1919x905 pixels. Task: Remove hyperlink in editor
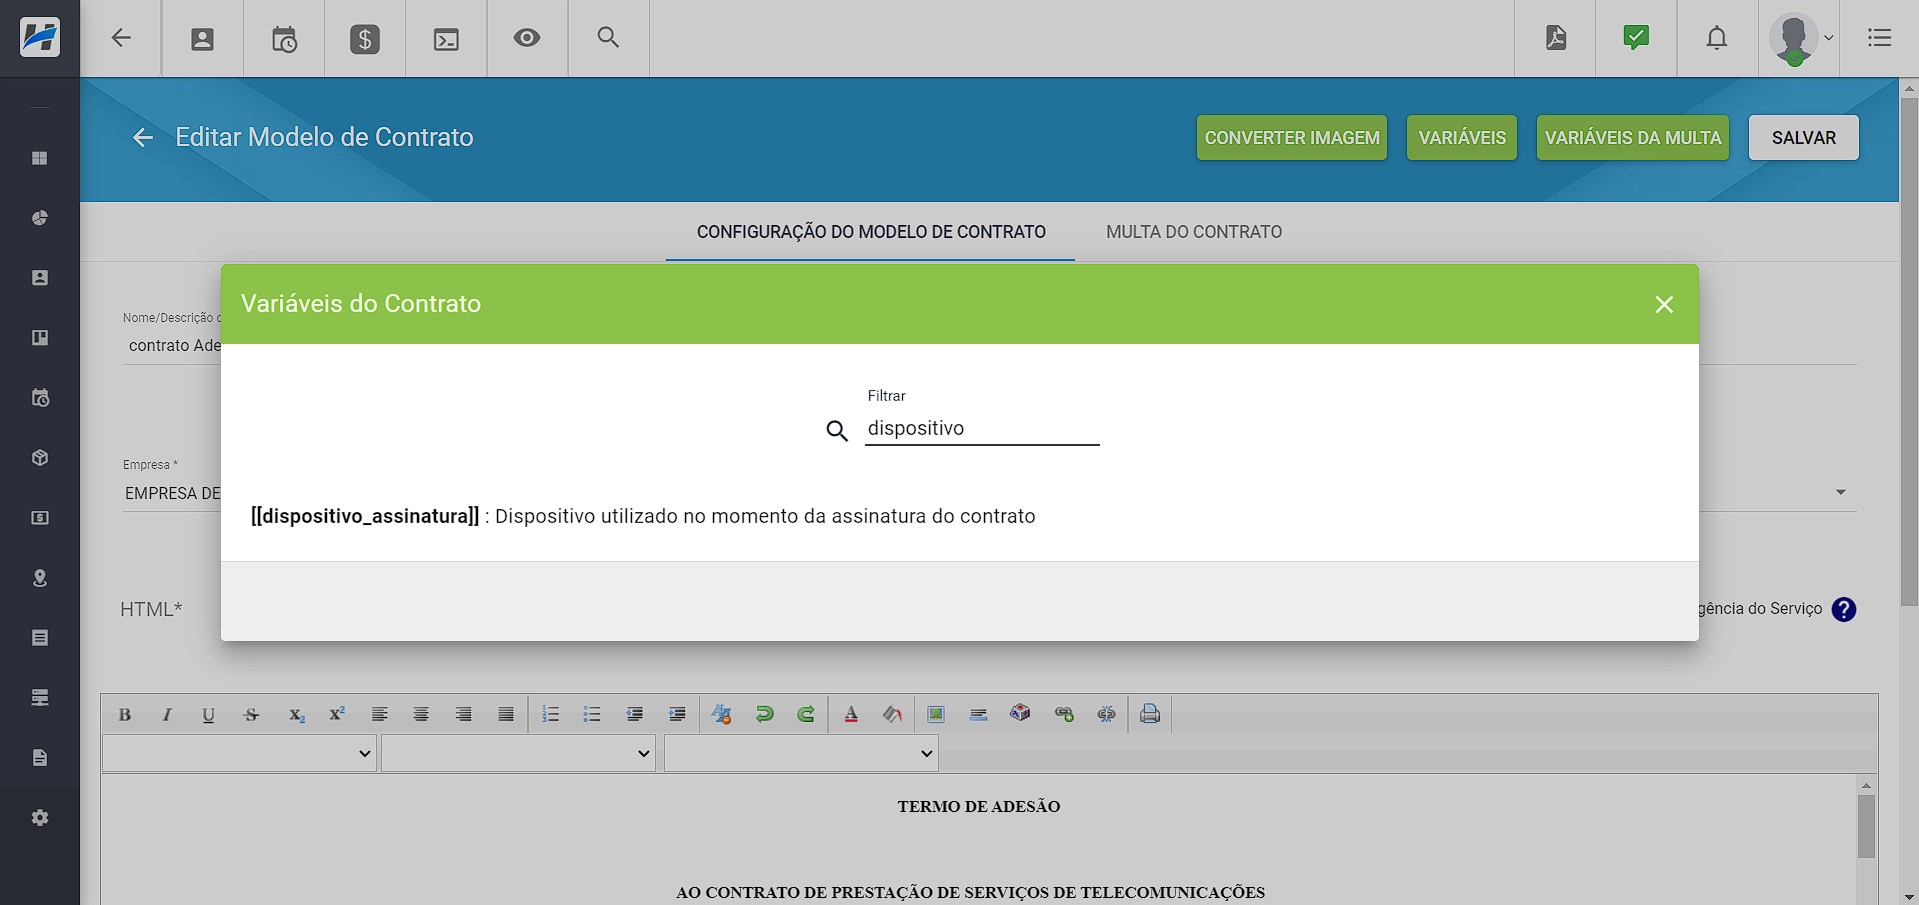pyautogui.click(x=1106, y=714)
